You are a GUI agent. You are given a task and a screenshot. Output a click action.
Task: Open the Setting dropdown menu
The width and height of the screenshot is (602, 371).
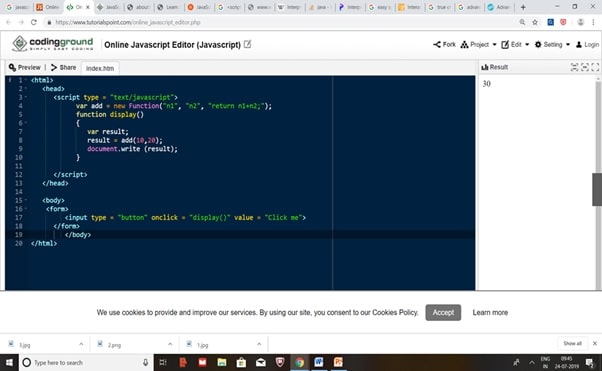pyautogui.click(x=552, y=44)
